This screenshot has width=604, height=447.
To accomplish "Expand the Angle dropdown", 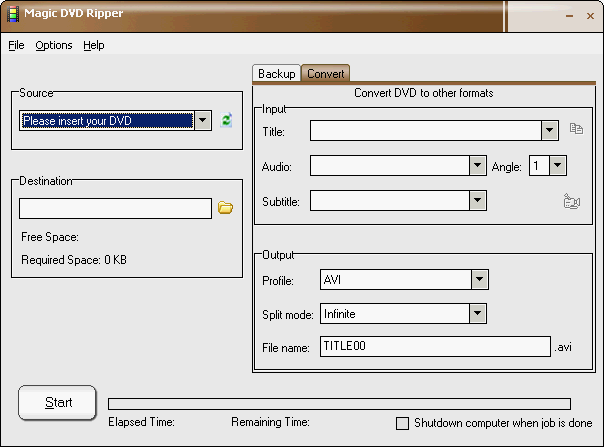I will [x=558, y=166].
